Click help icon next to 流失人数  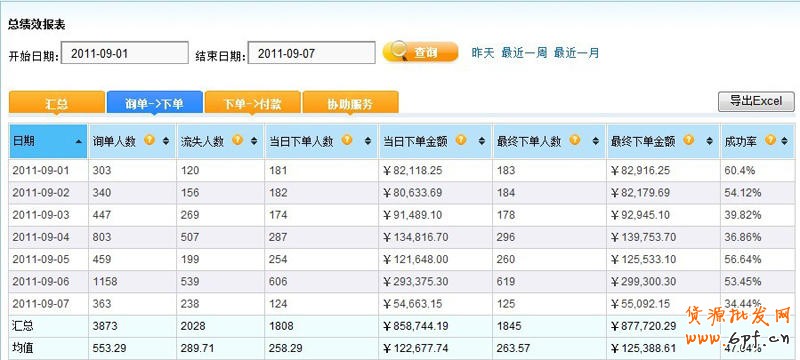pyautogui.click(x=237, y=139)
